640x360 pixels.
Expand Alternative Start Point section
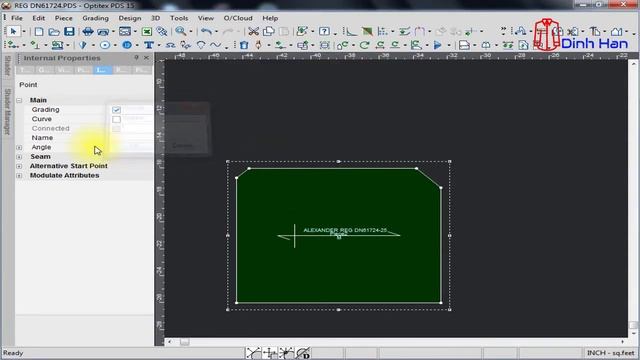tap(19, 166)
